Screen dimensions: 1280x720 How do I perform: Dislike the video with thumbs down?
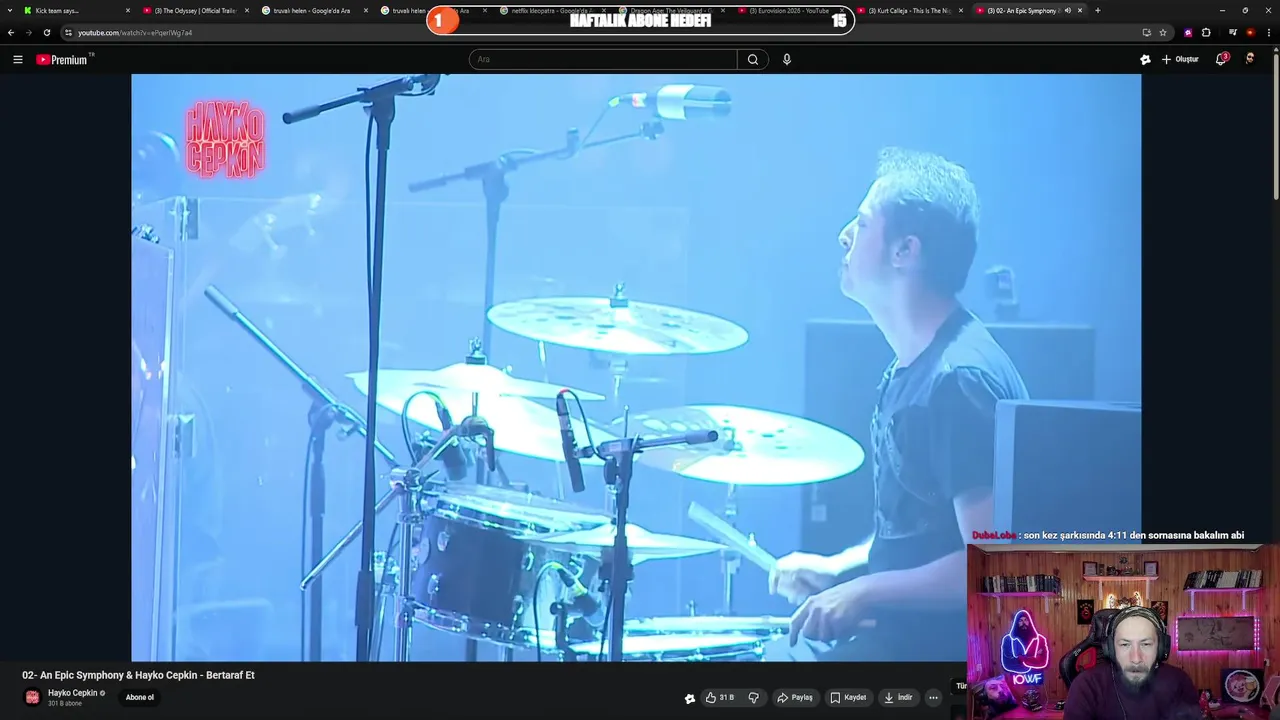(x=754, y=698)
